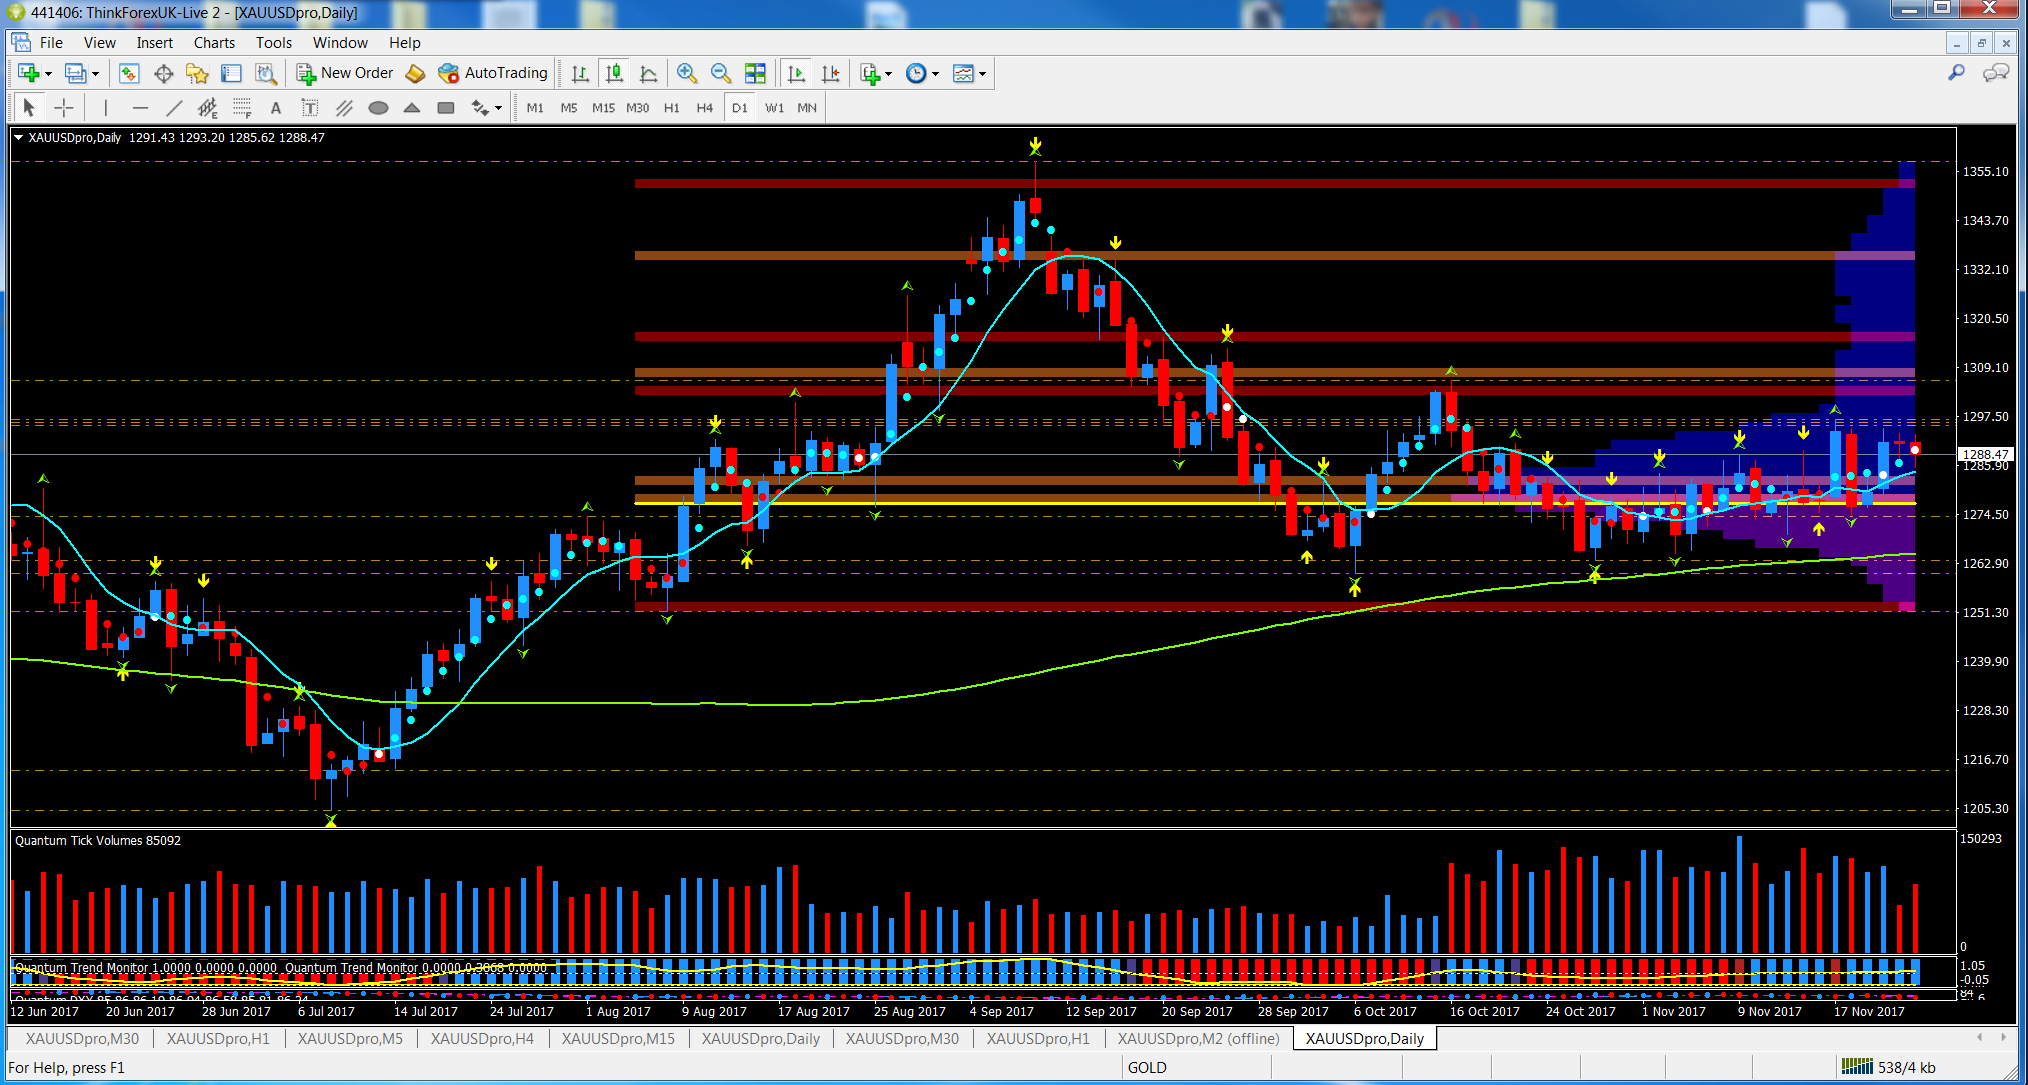Draw a vertical line on the chart
This screenshot has width=2028, height=1085.
(105, 107)
